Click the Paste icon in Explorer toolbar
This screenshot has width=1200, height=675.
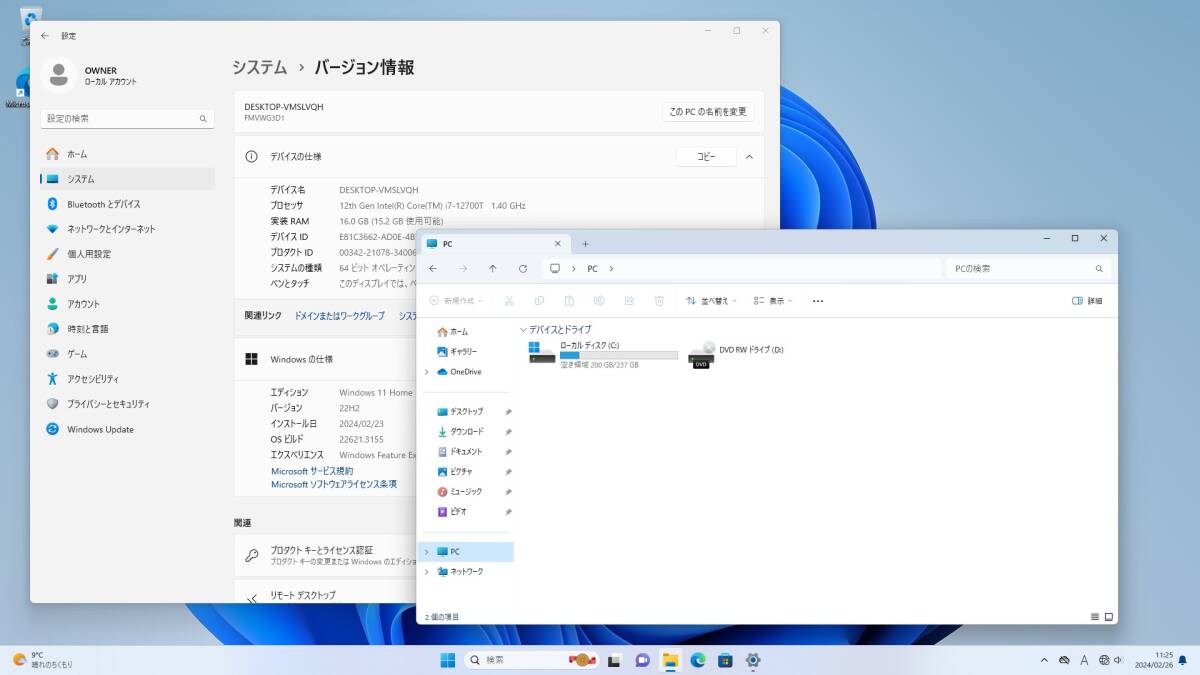(570, 301)
